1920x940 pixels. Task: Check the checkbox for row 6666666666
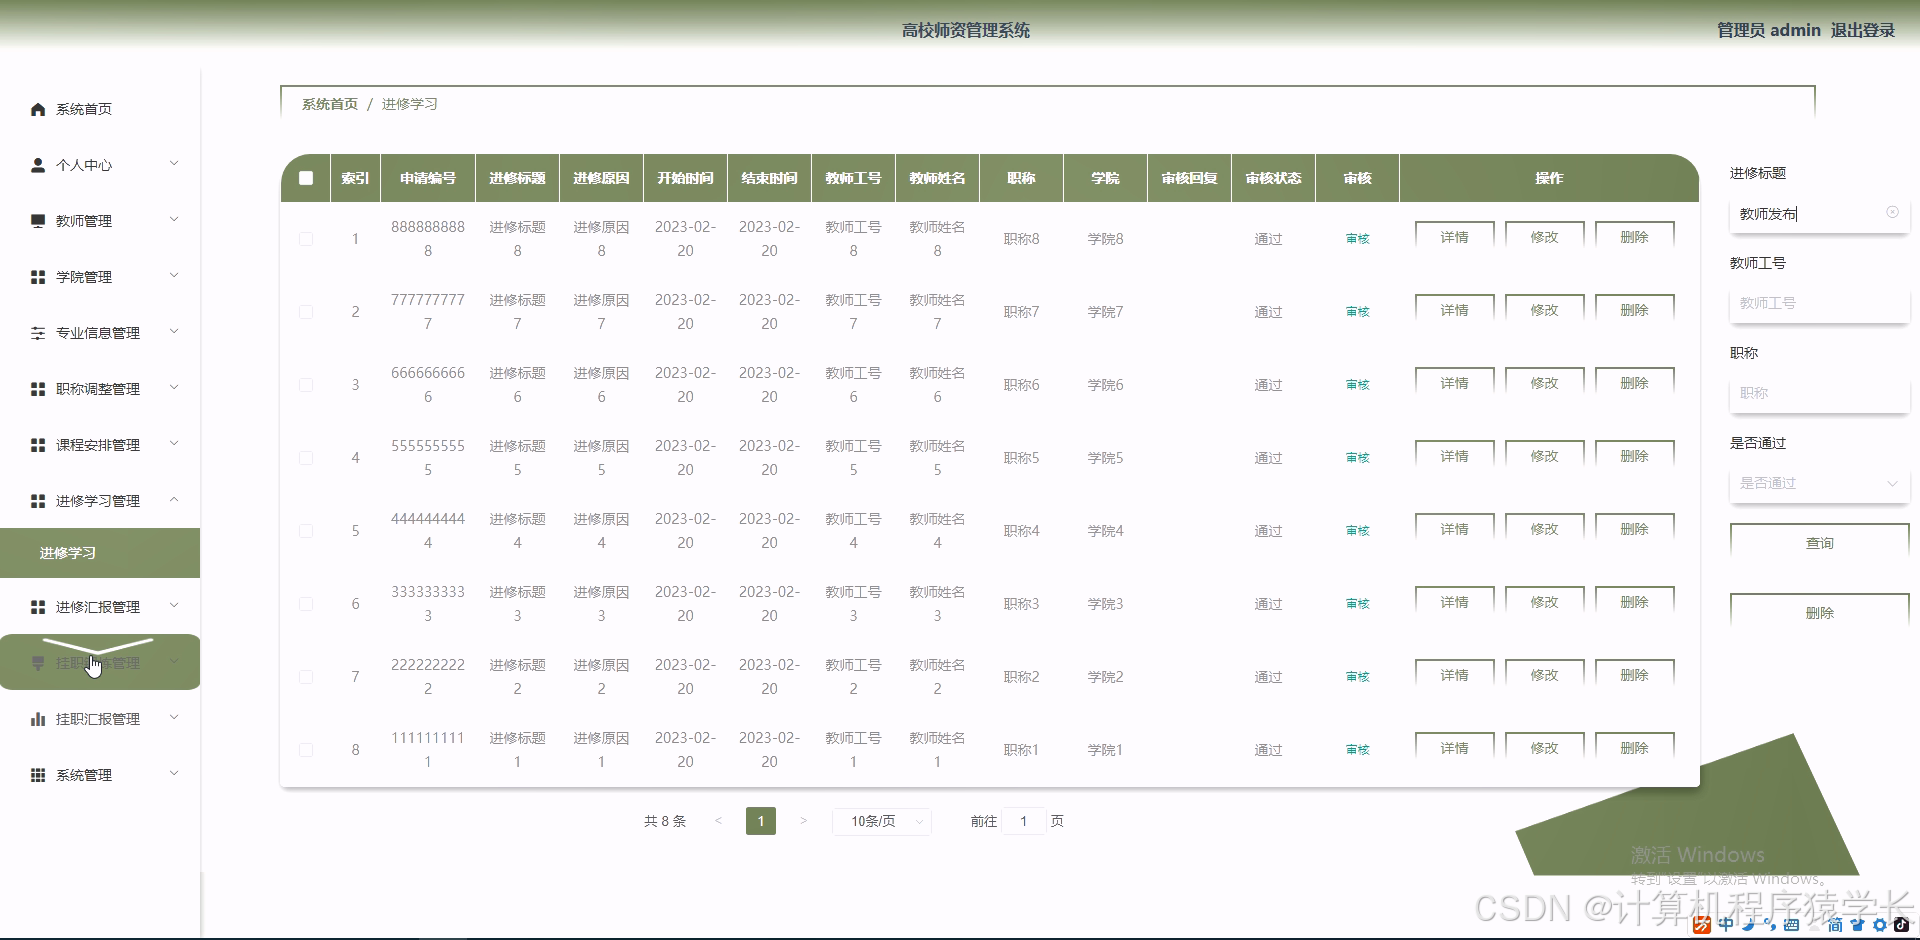click(x=306, y=385)
